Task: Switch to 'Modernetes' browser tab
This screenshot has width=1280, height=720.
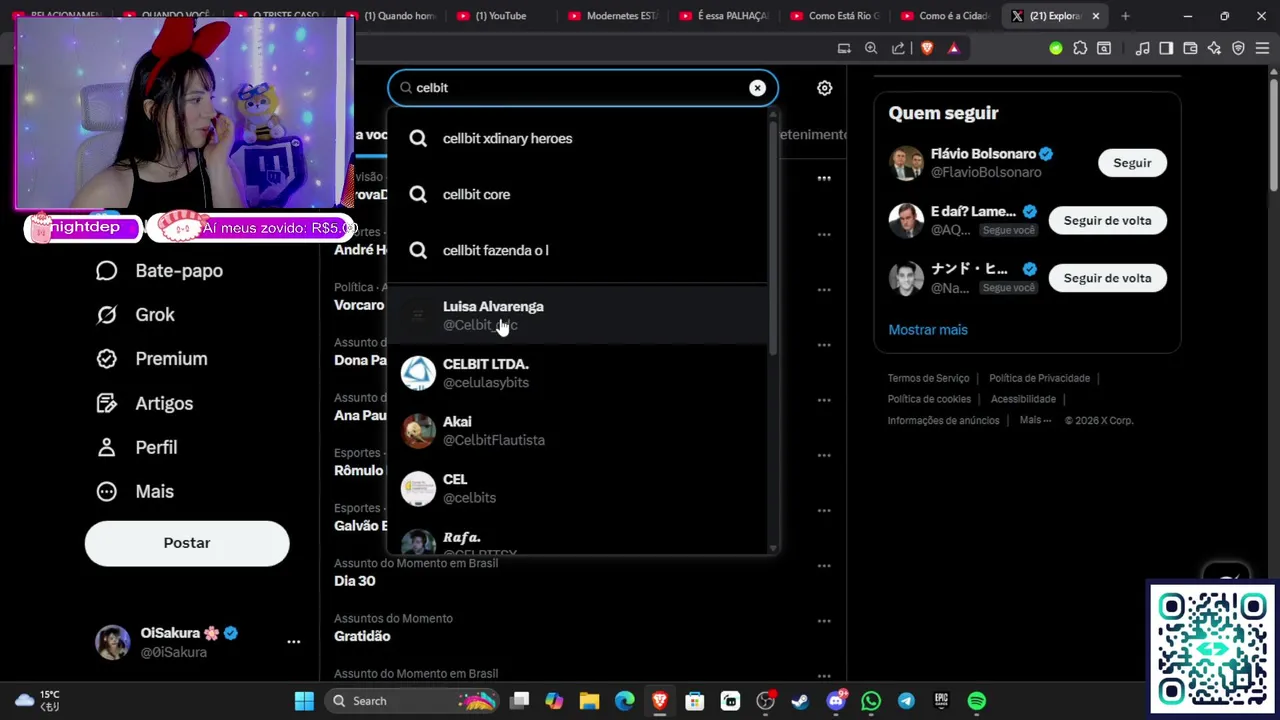Action: click(x=612, y=16)
